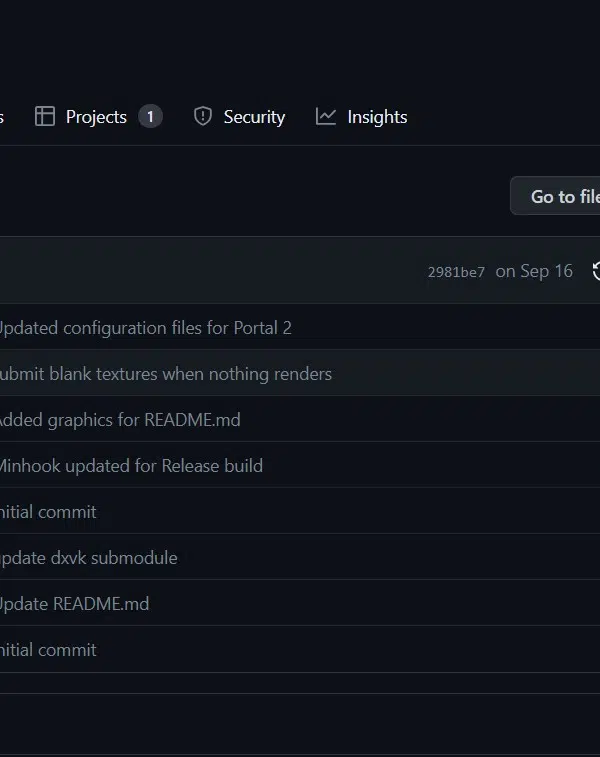Viewport: 600px width, 757px height.
Task: Open commit history clock icon
Action: coord(596,271)
